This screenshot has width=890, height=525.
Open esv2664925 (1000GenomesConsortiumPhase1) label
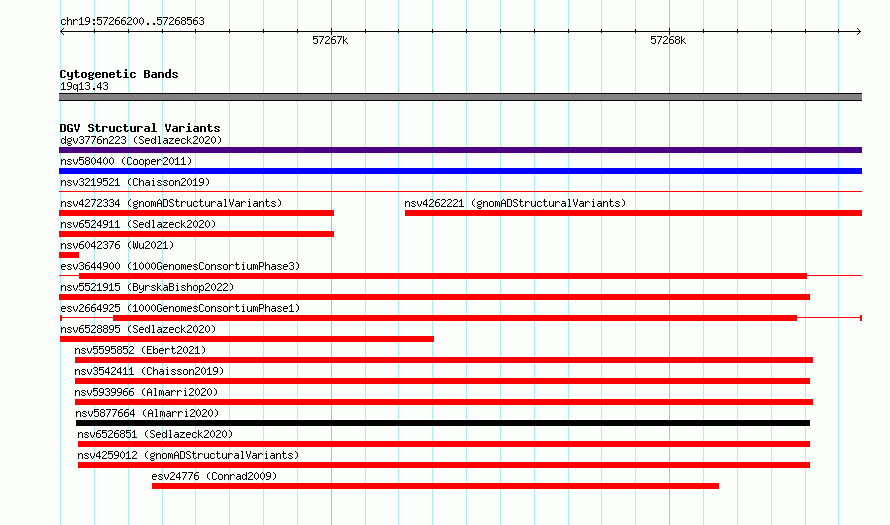(x=180, y=308)
